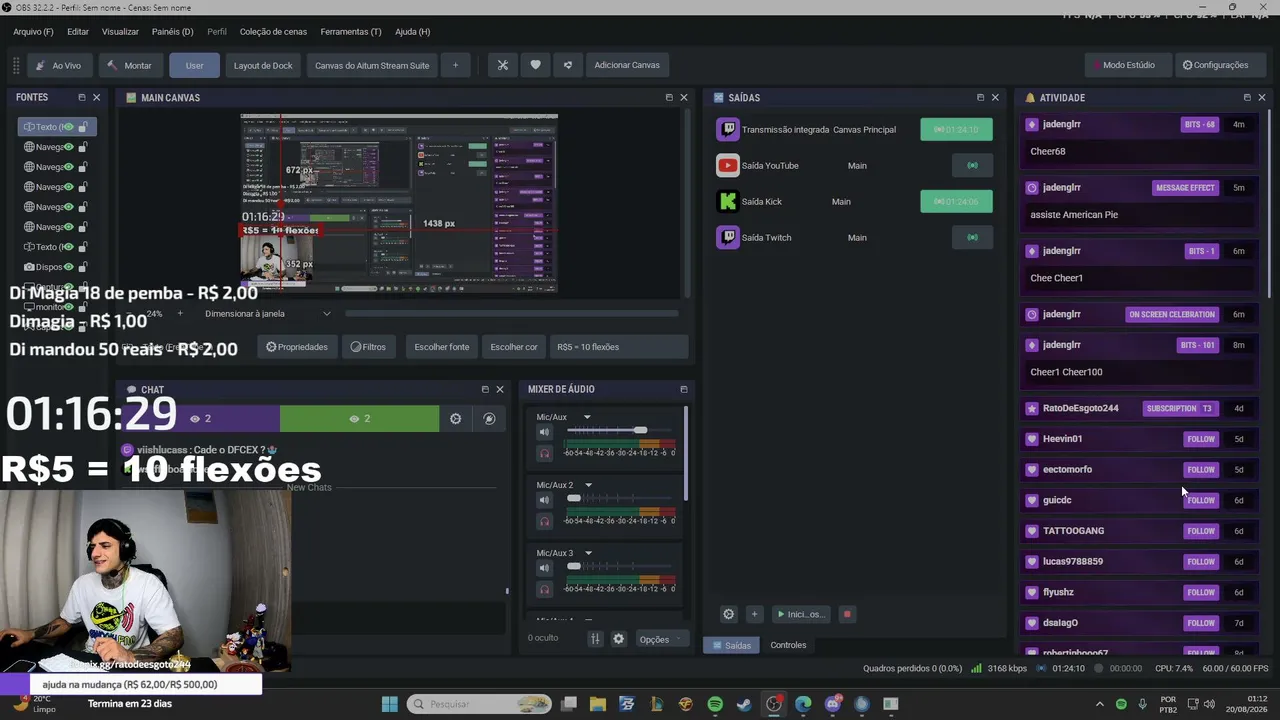The width and height of the screenshot is (1280, 720).
Task: Click the Adicionar Canvas button
Action: [627, 65]
